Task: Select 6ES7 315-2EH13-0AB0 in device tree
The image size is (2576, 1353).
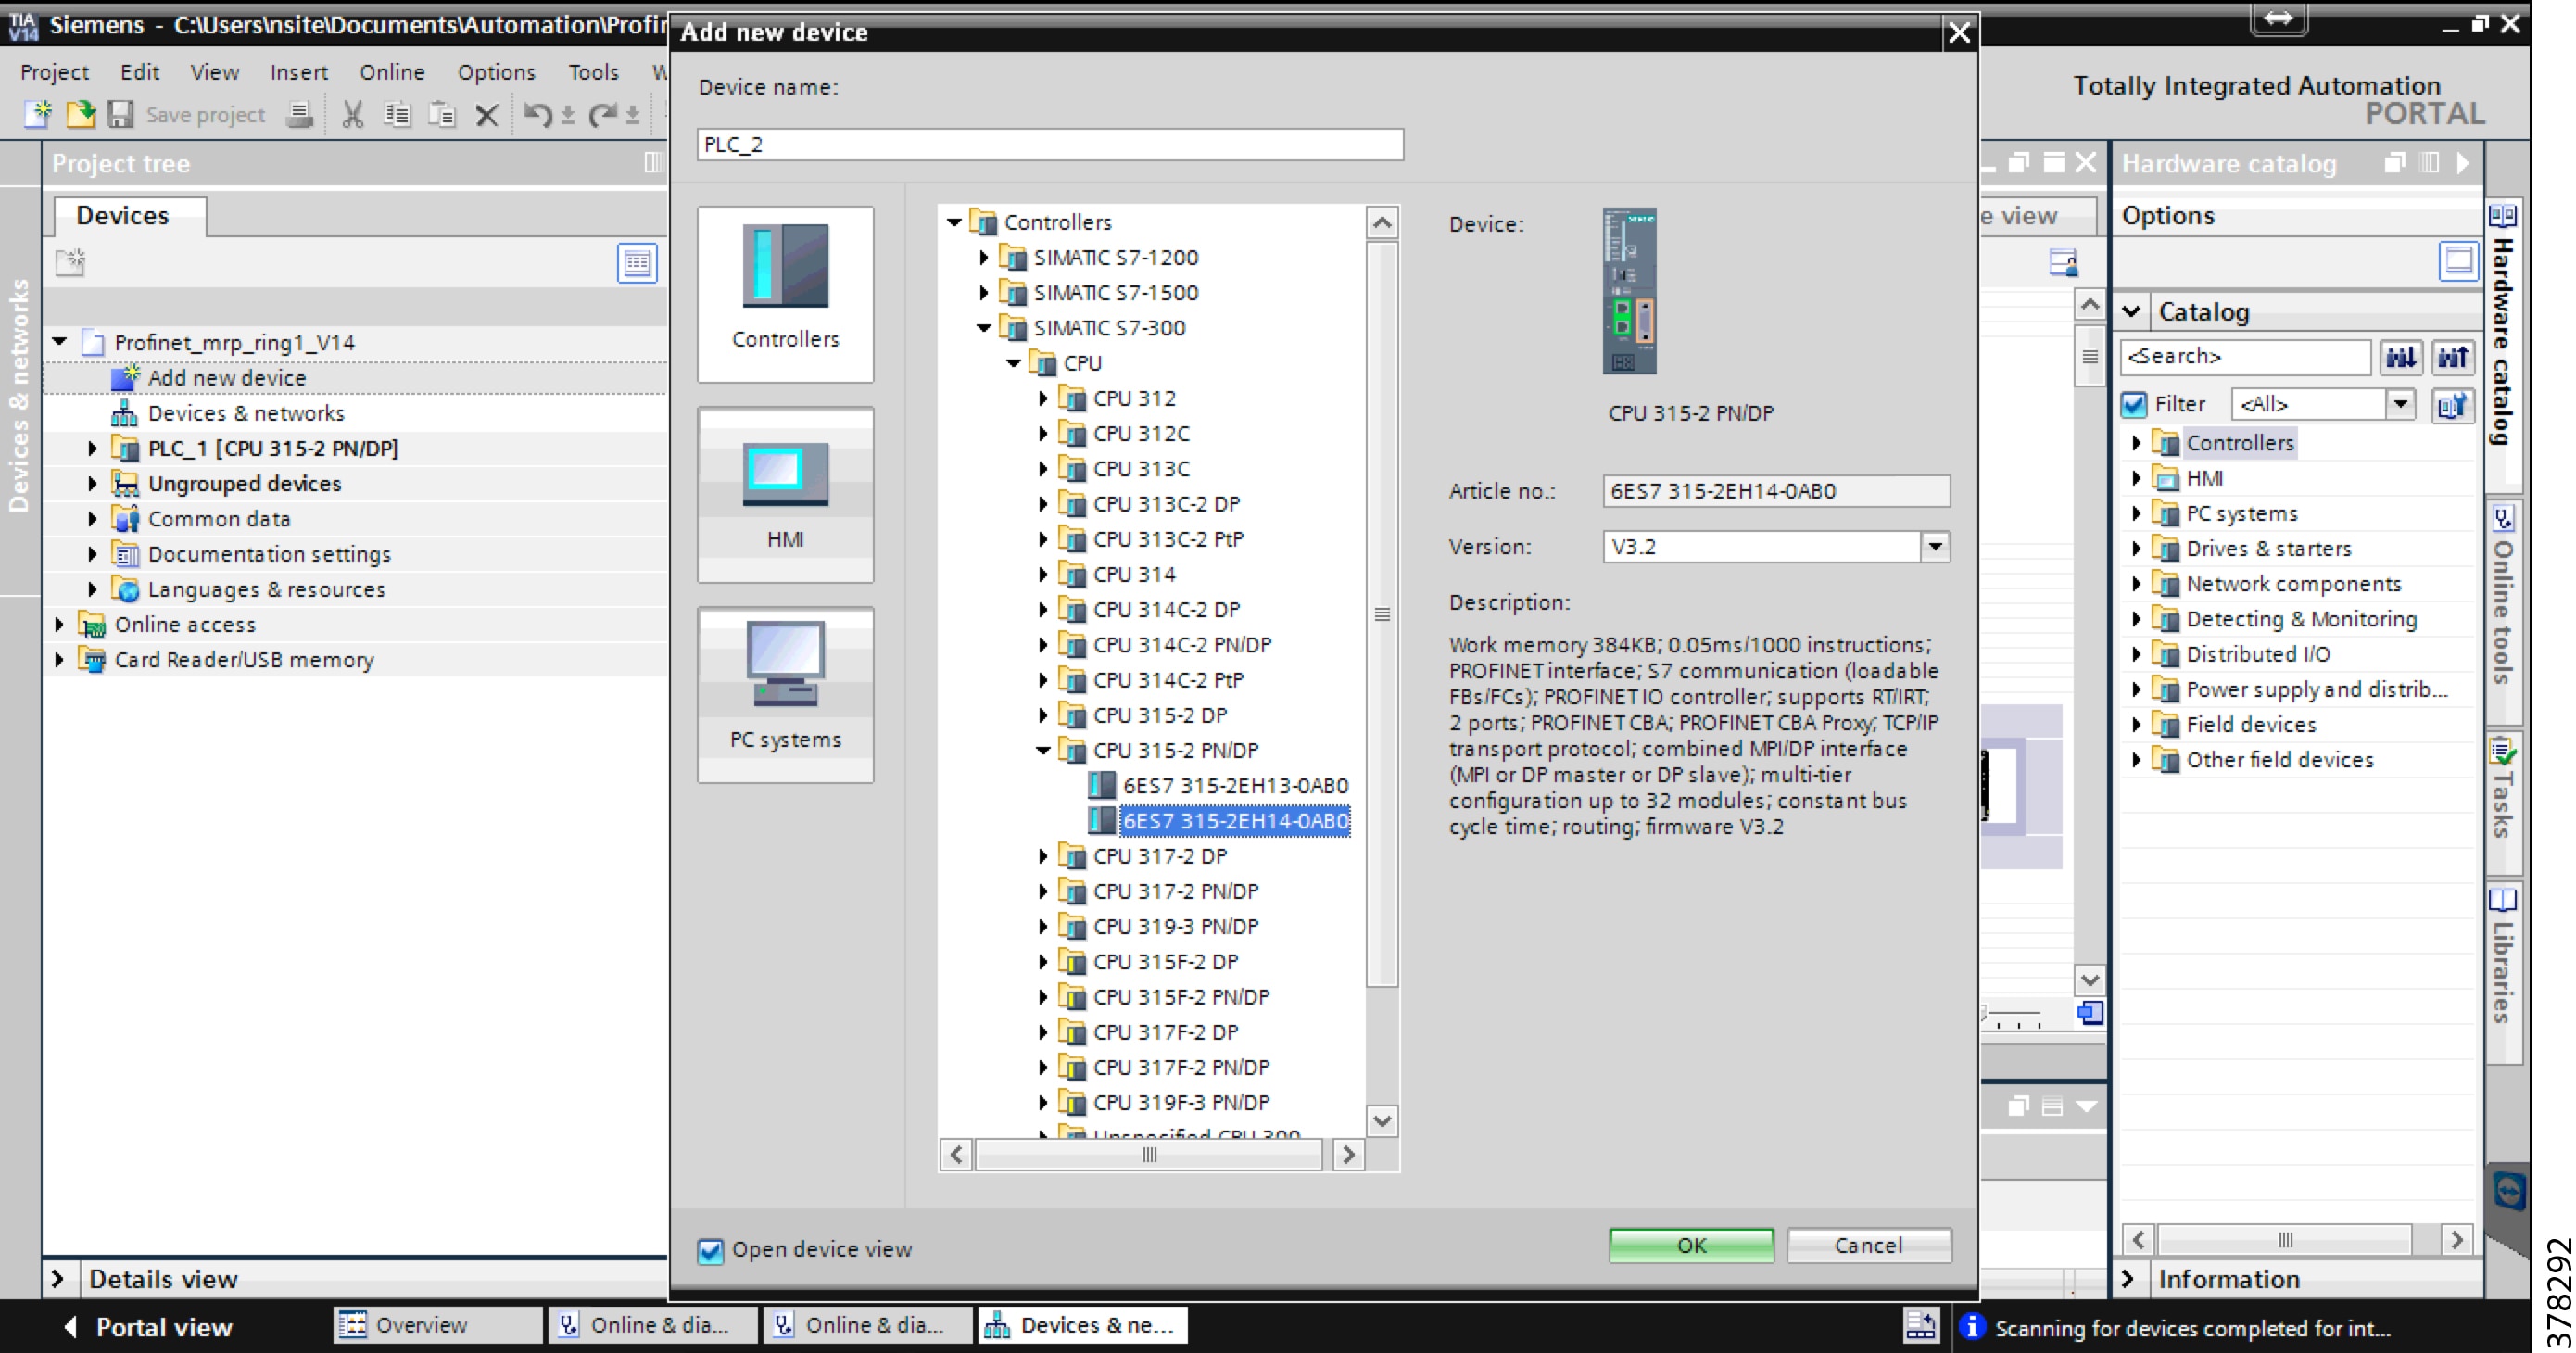Action: click(1234, 786)
